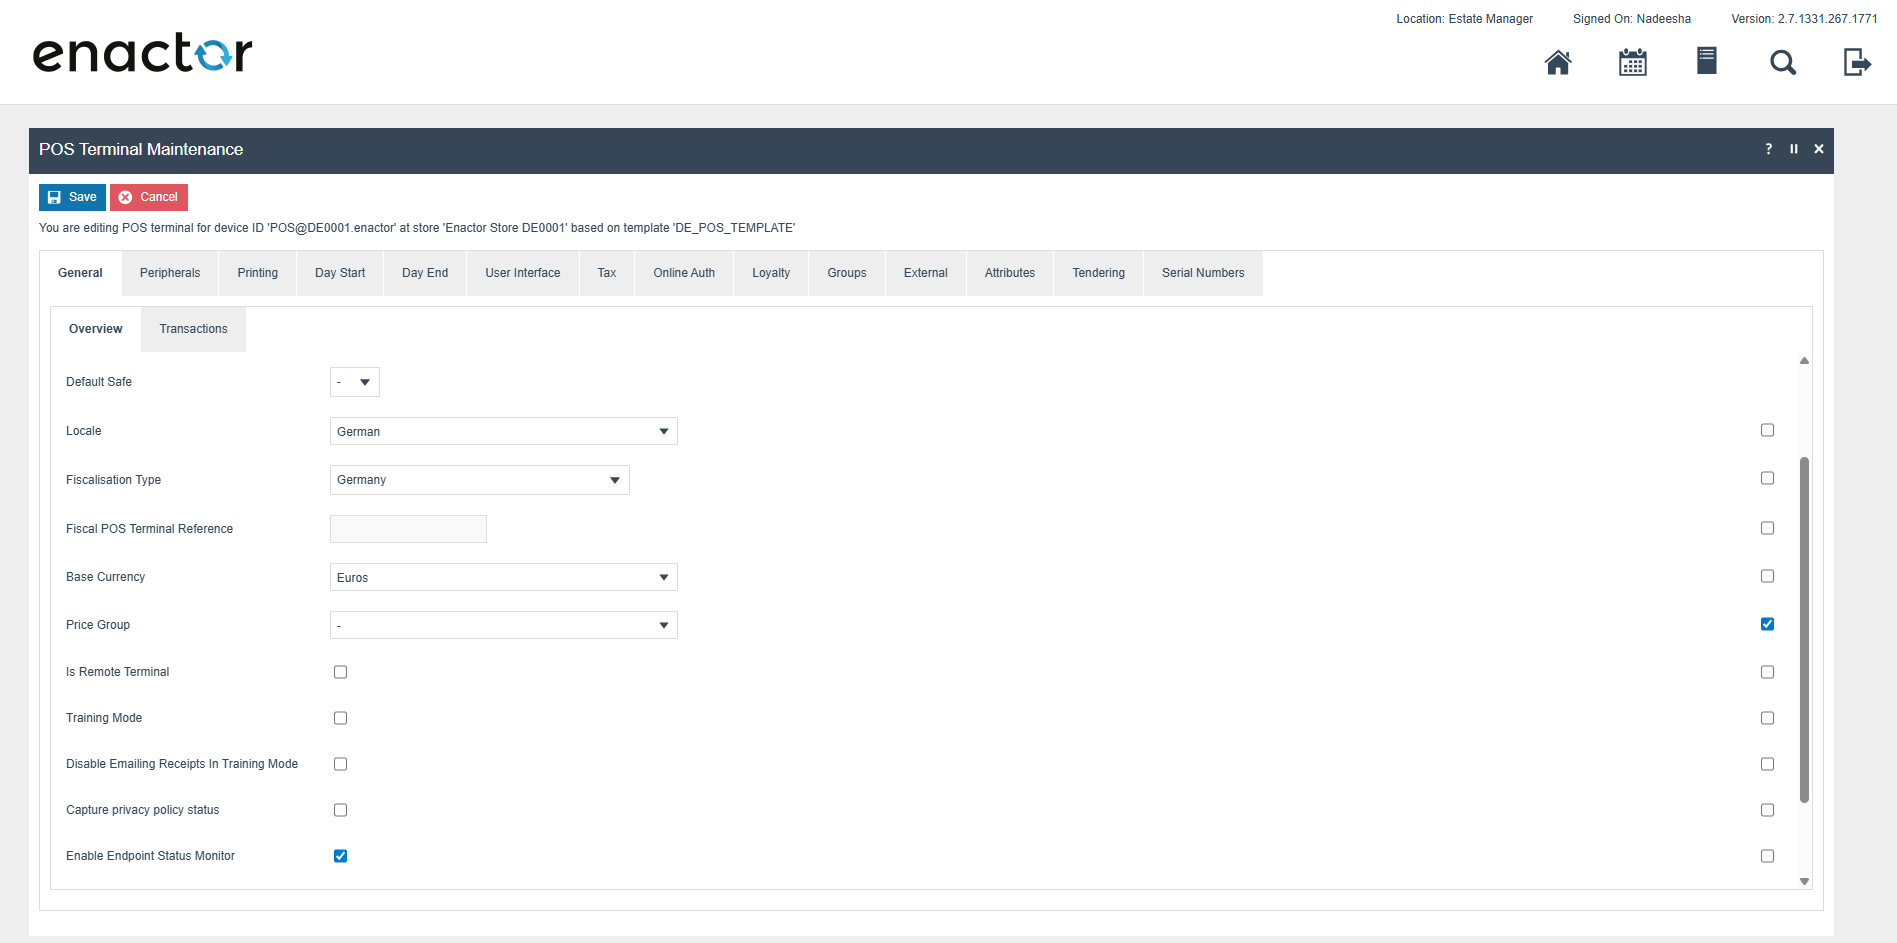Click the 'Signed On: Nadeesha' text
This screenshot has width=1897, height=943.
point(1632,19)
